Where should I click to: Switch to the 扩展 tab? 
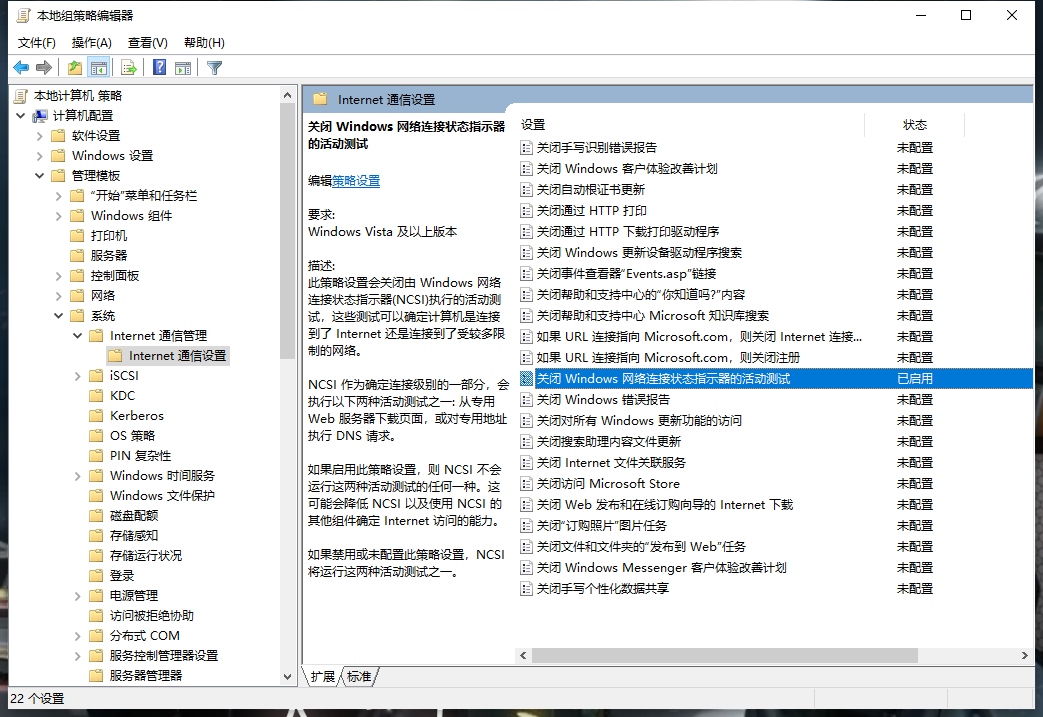click(323, 676)
